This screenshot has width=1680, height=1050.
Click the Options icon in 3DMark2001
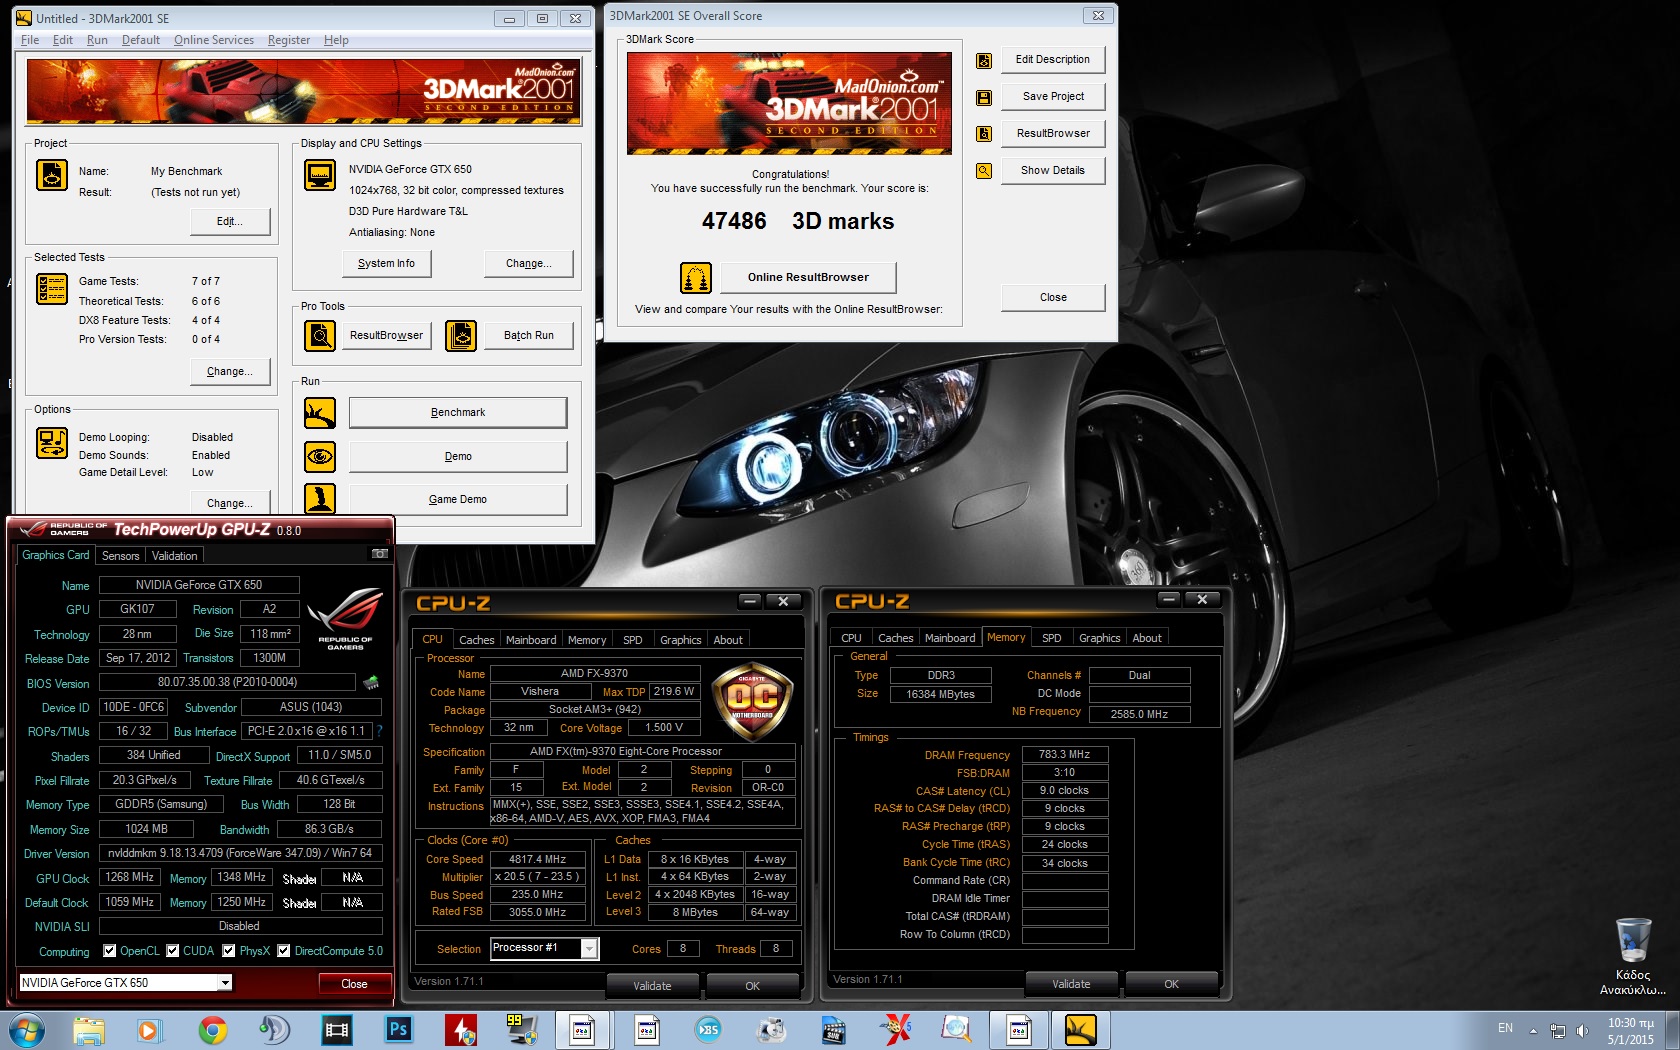52,443
